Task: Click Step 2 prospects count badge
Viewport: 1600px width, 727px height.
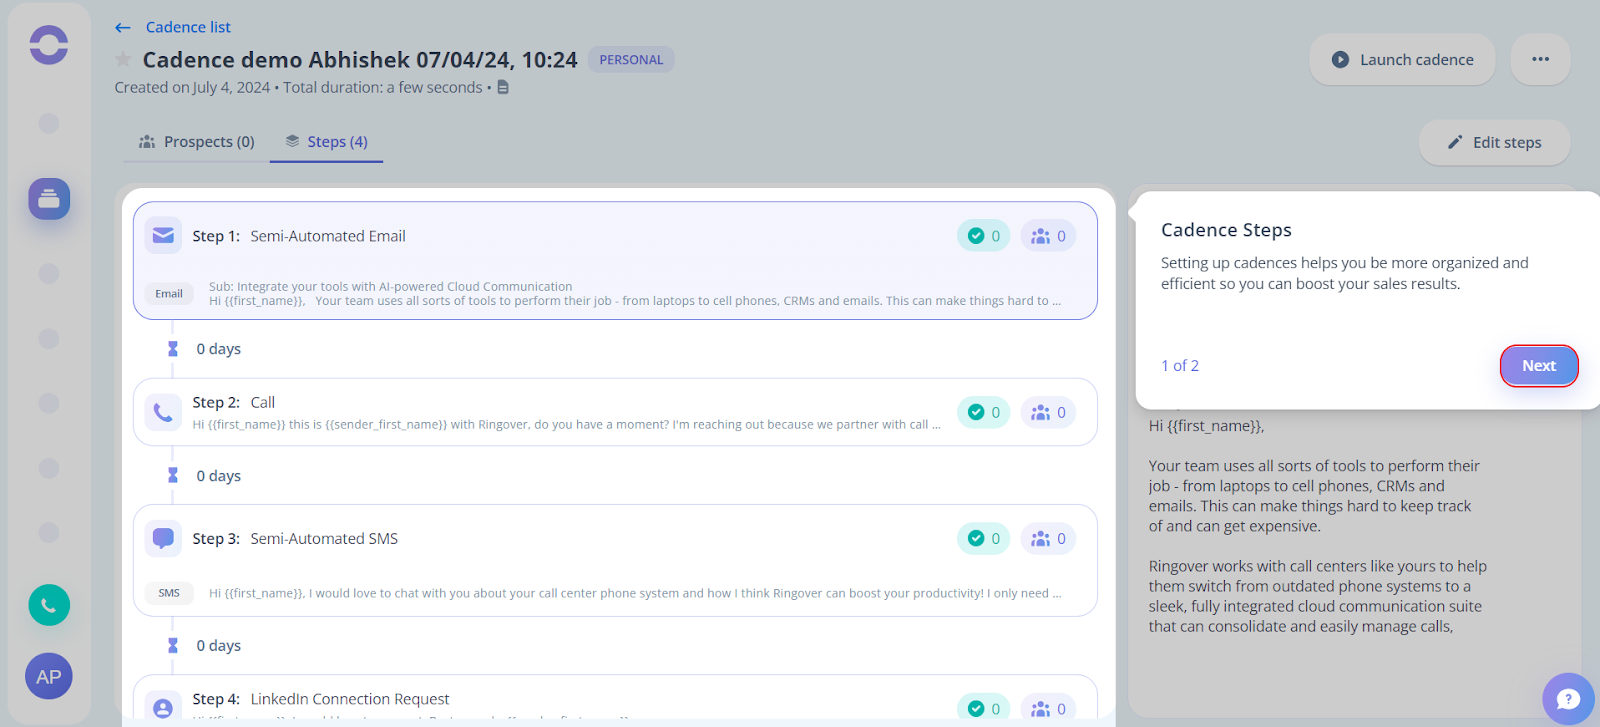Action: point(1048,412)
